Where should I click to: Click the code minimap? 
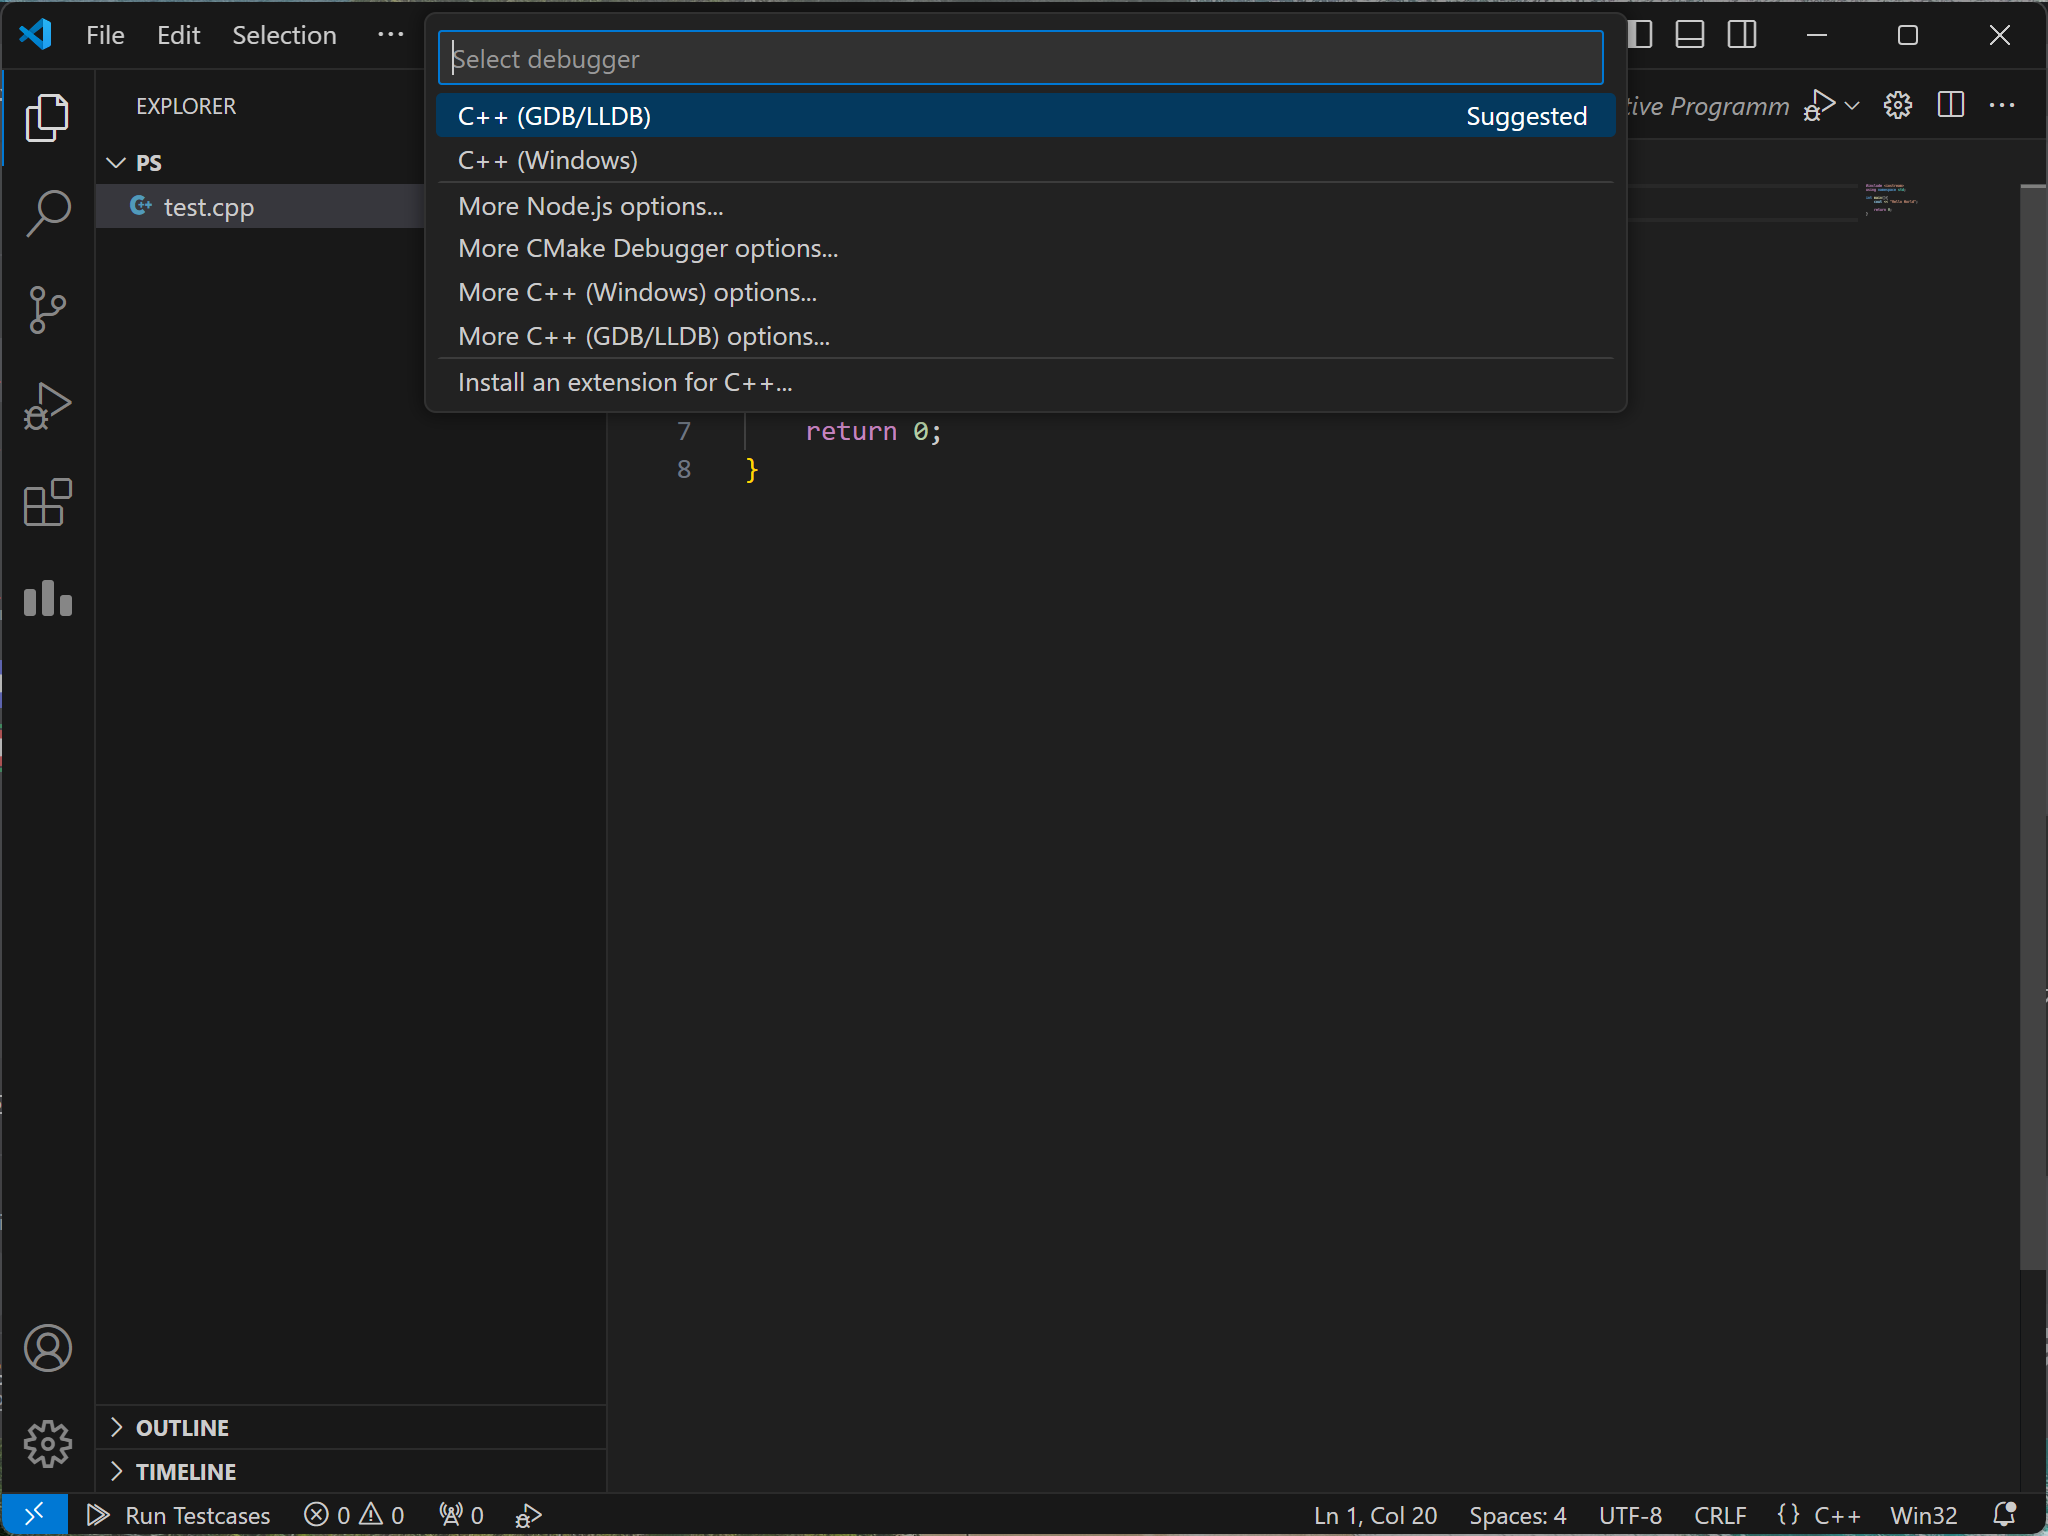(1890, 198)
